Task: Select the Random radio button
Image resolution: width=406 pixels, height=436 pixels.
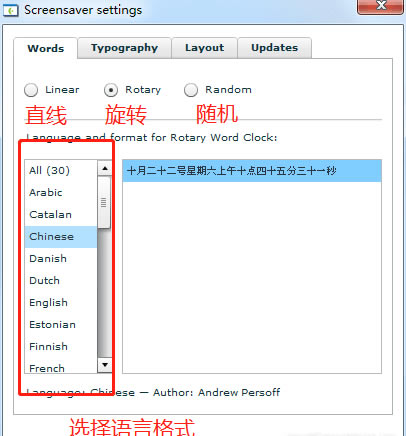Action: [x=191, y=90]
